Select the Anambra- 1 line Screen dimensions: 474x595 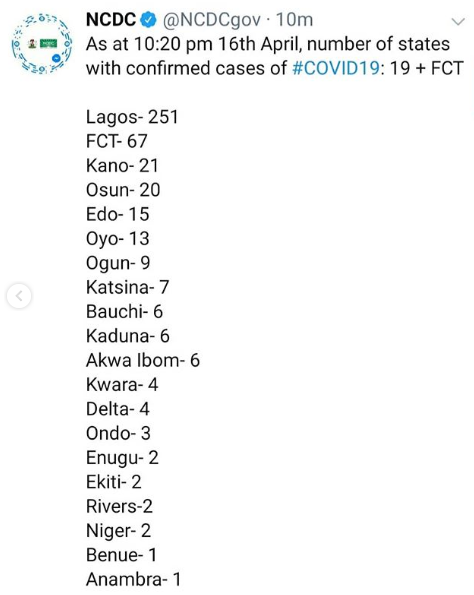(133, 579)
